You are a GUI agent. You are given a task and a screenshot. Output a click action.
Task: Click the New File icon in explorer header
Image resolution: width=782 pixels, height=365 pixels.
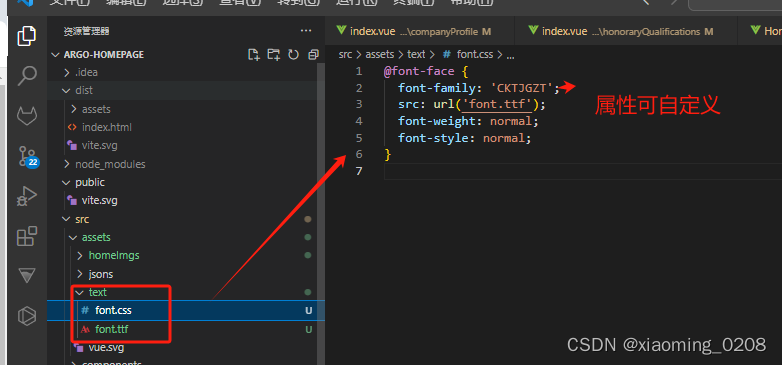pos(254,54)
